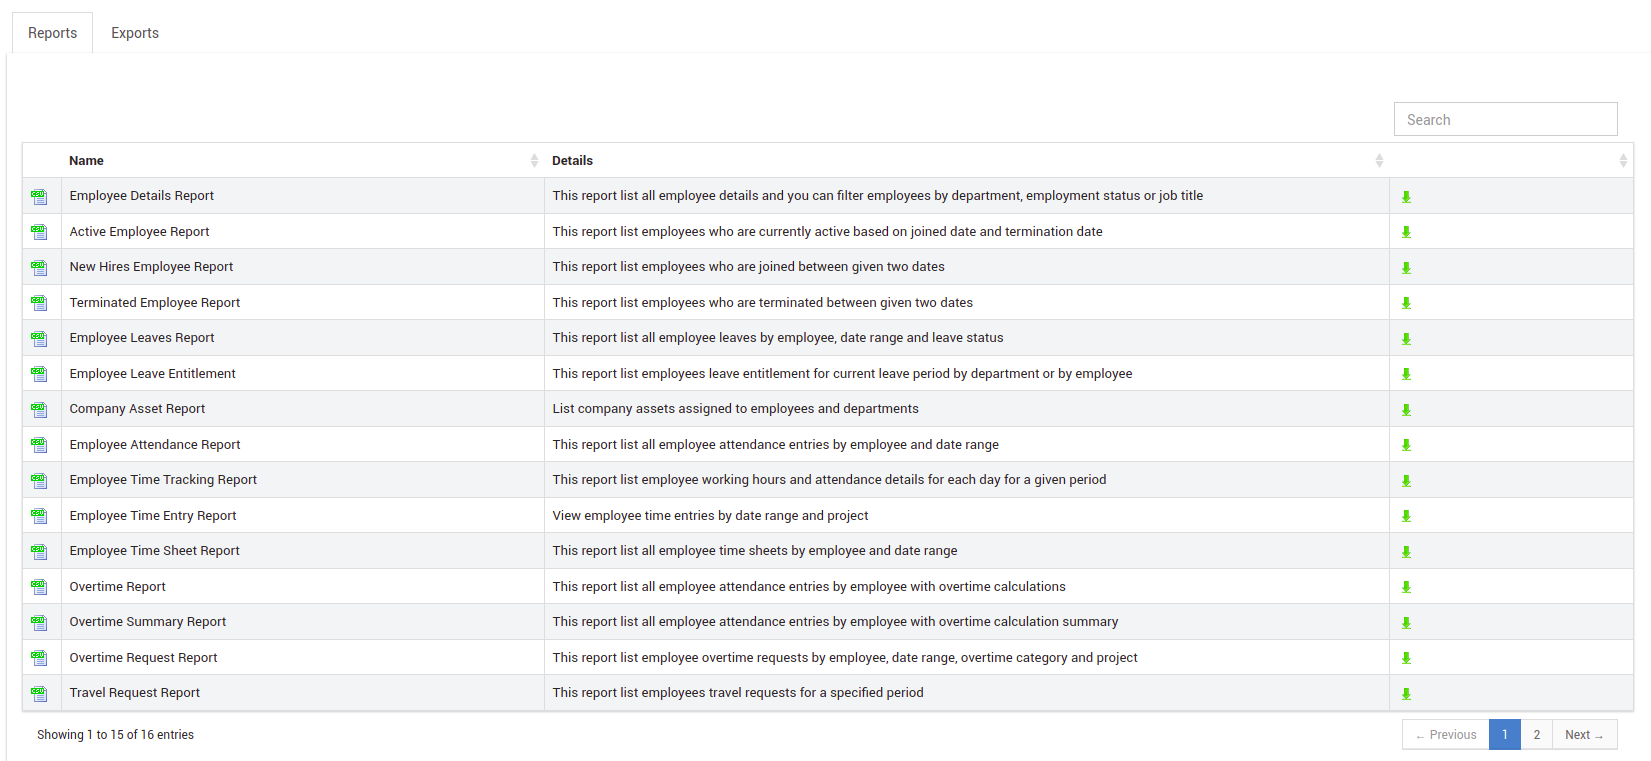Click download icon for Employee Details Report
Viewport: 1651px width, 761px height.
pos(1406,197)
